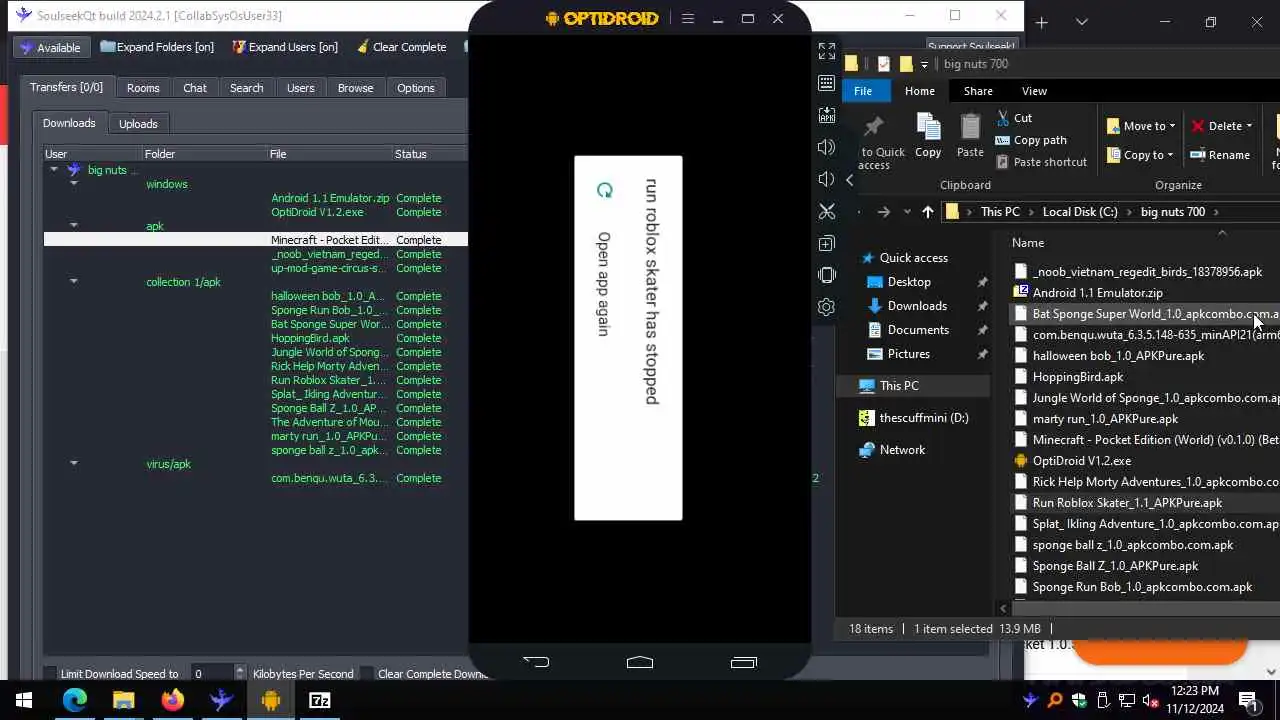Open the Move to dropdown
Screen dimensions: 1280x720
[x=1141, y=126]
